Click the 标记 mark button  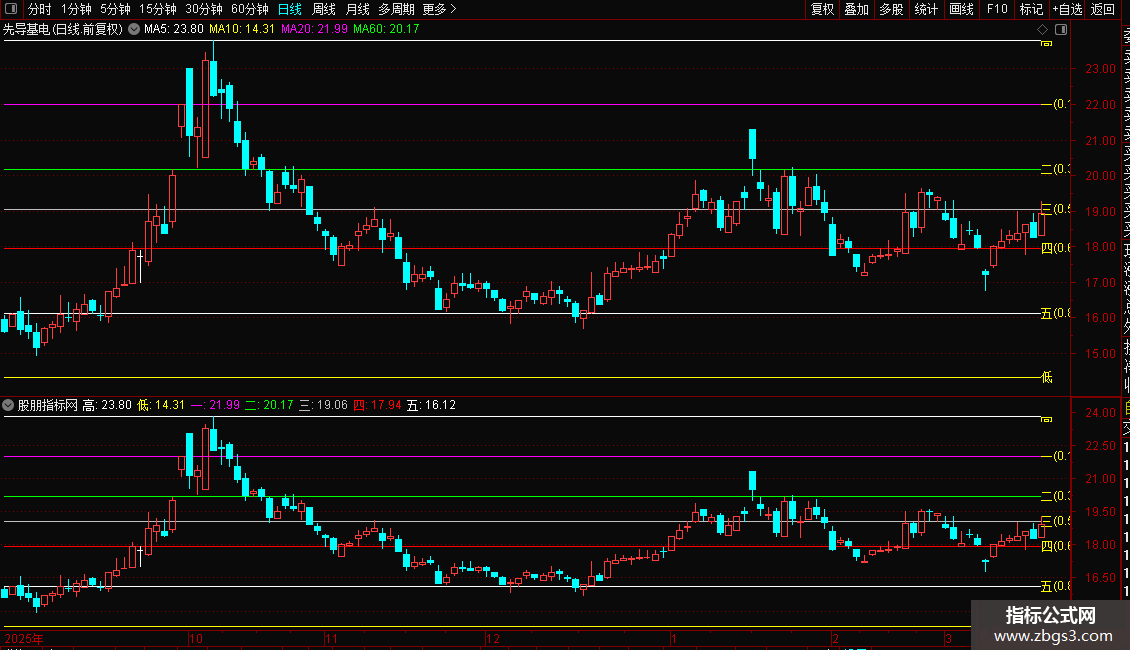tap(1031, 9)
